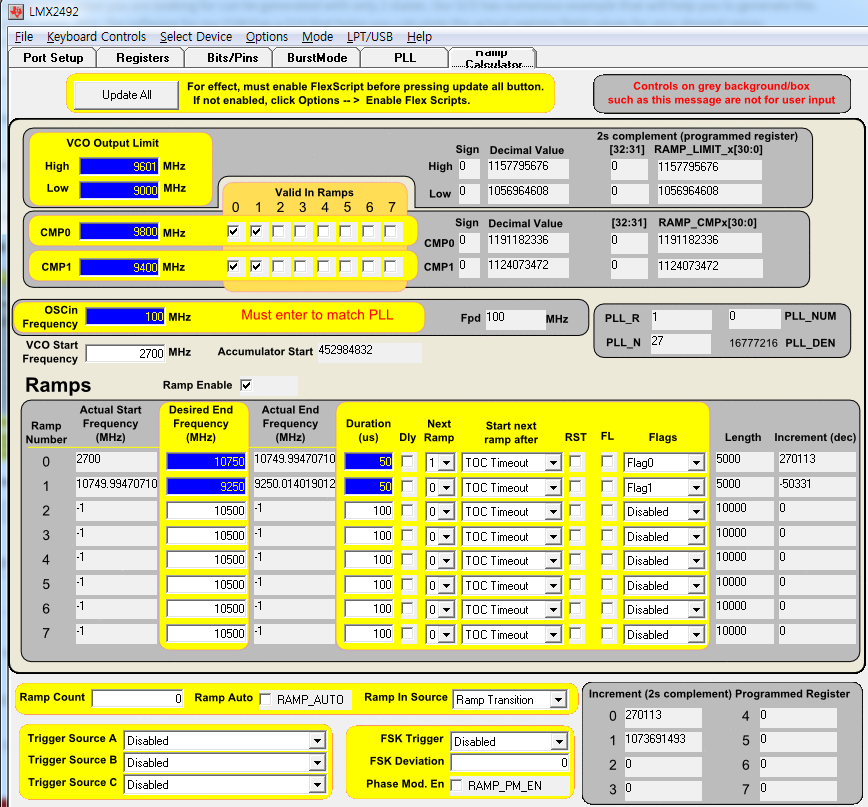Click the LMX2492 app icon in title bar

click(16, 11)
